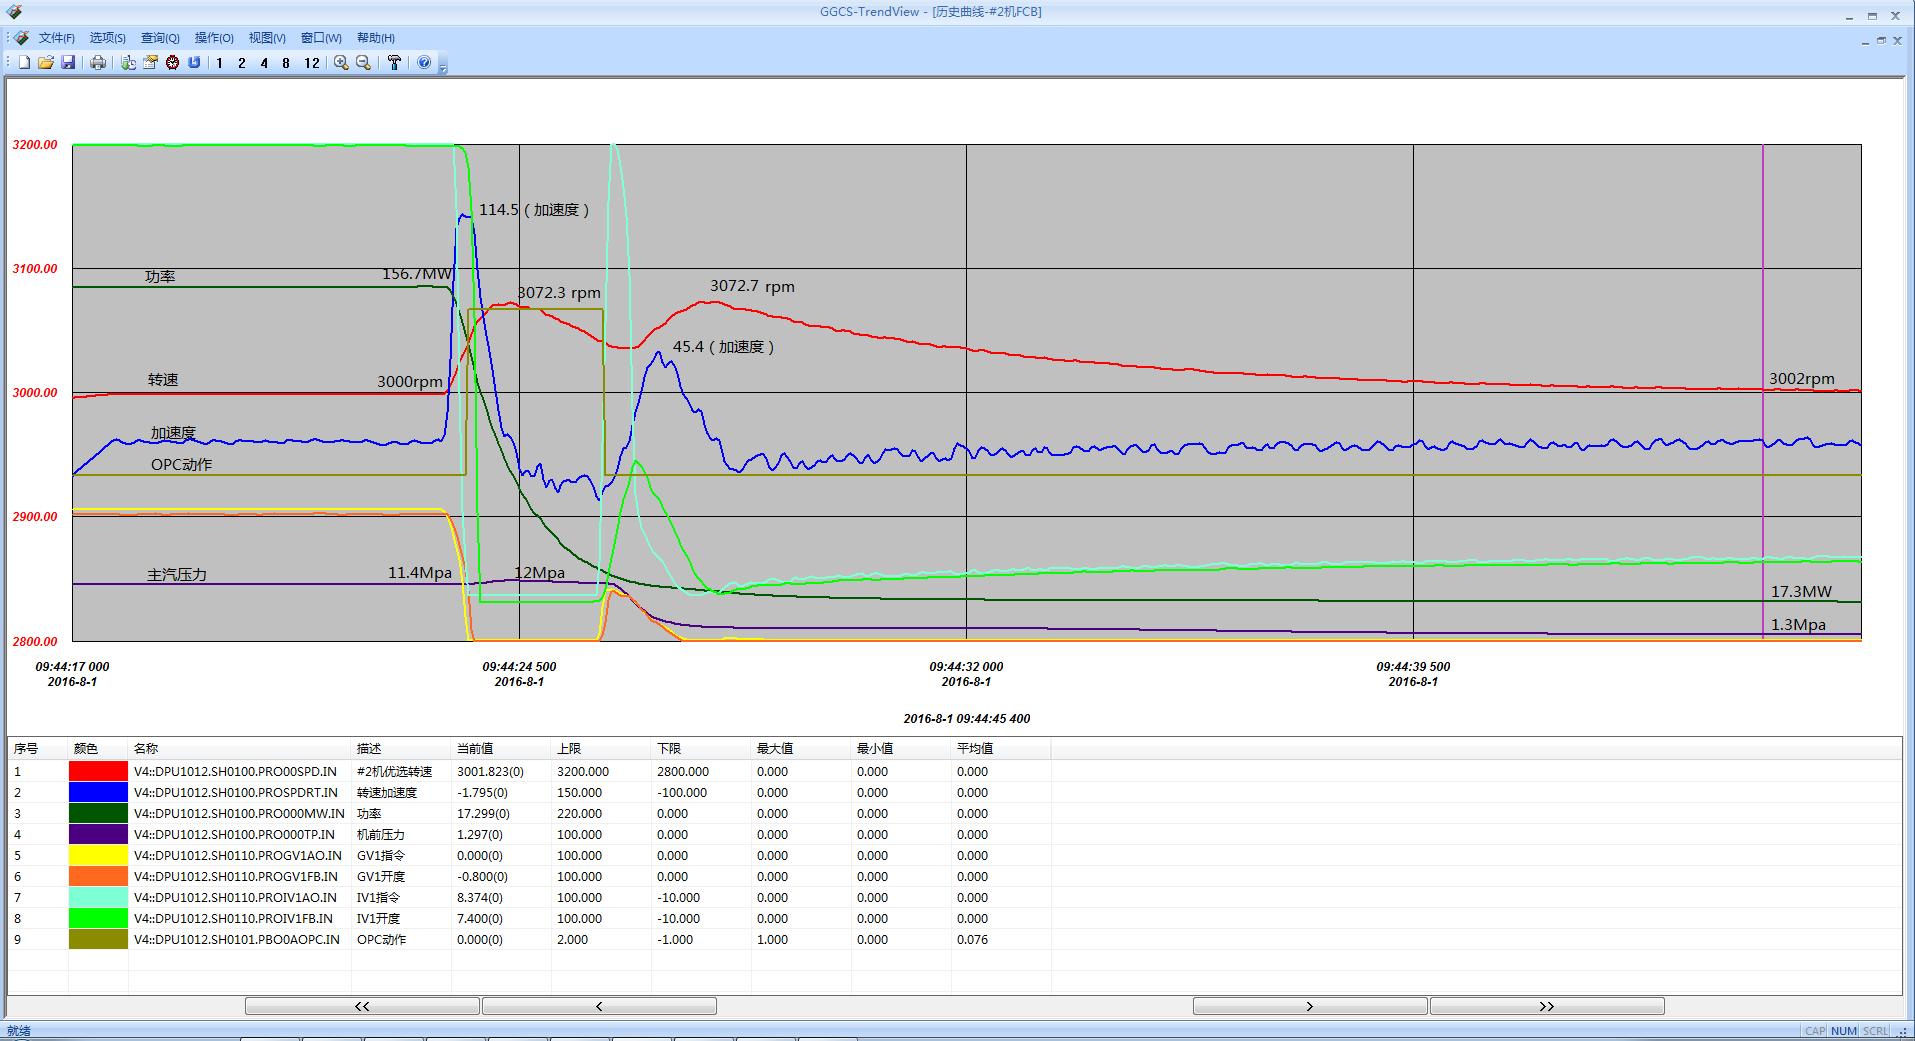The image size is (1915, 1041).
Task: Click orange swatch for GV1开度
Action: 98,876
